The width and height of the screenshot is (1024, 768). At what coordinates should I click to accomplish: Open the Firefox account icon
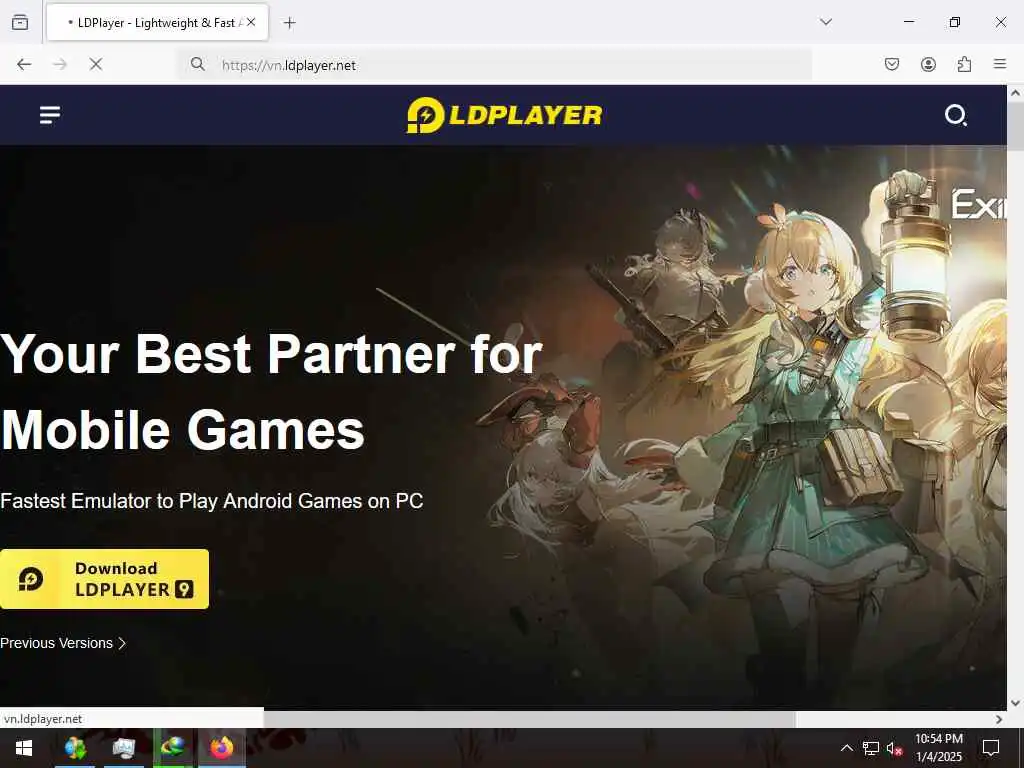928,64
